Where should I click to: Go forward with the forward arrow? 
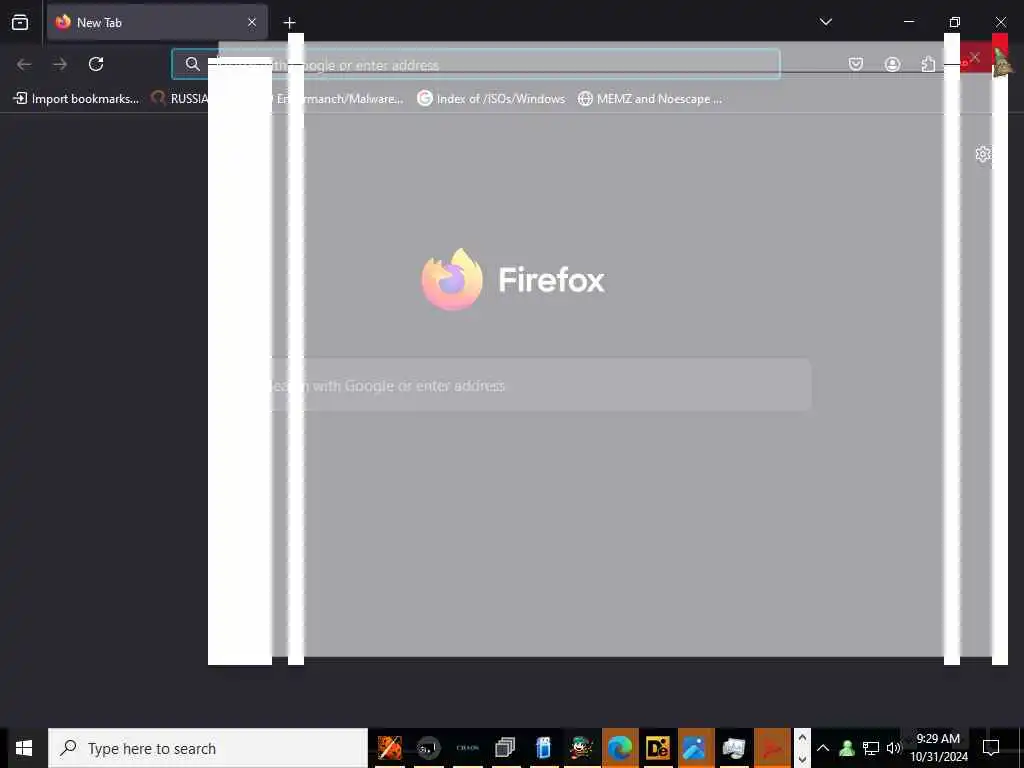[x=60, y=64]
